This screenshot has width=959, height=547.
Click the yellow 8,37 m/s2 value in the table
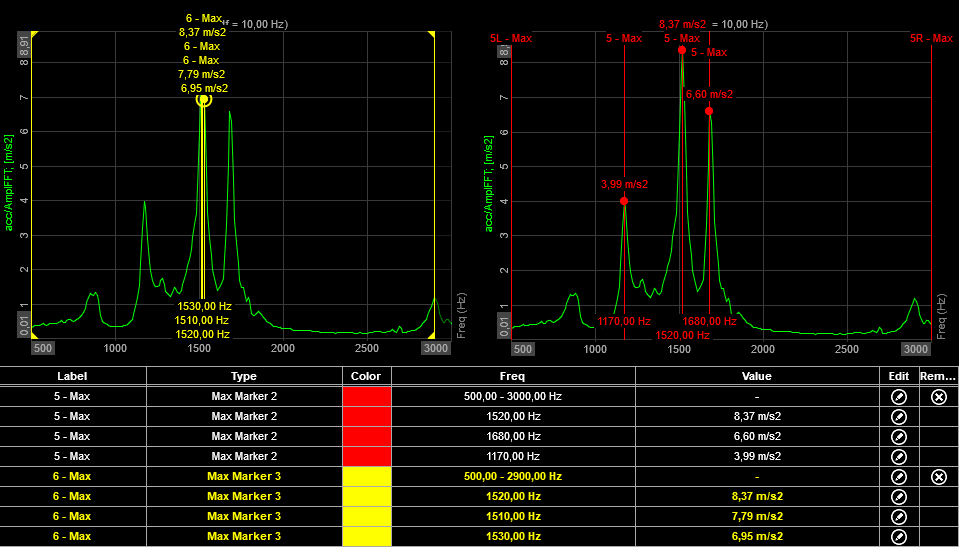[x=757, y=496]
